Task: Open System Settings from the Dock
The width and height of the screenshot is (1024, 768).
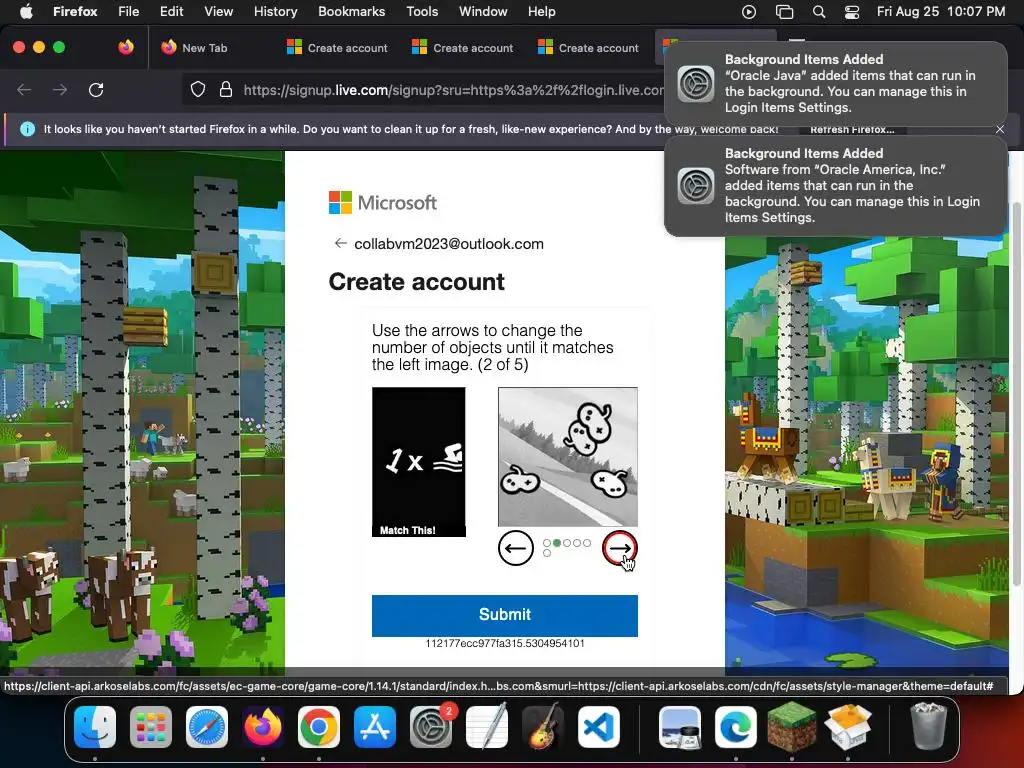Action: 431,727
